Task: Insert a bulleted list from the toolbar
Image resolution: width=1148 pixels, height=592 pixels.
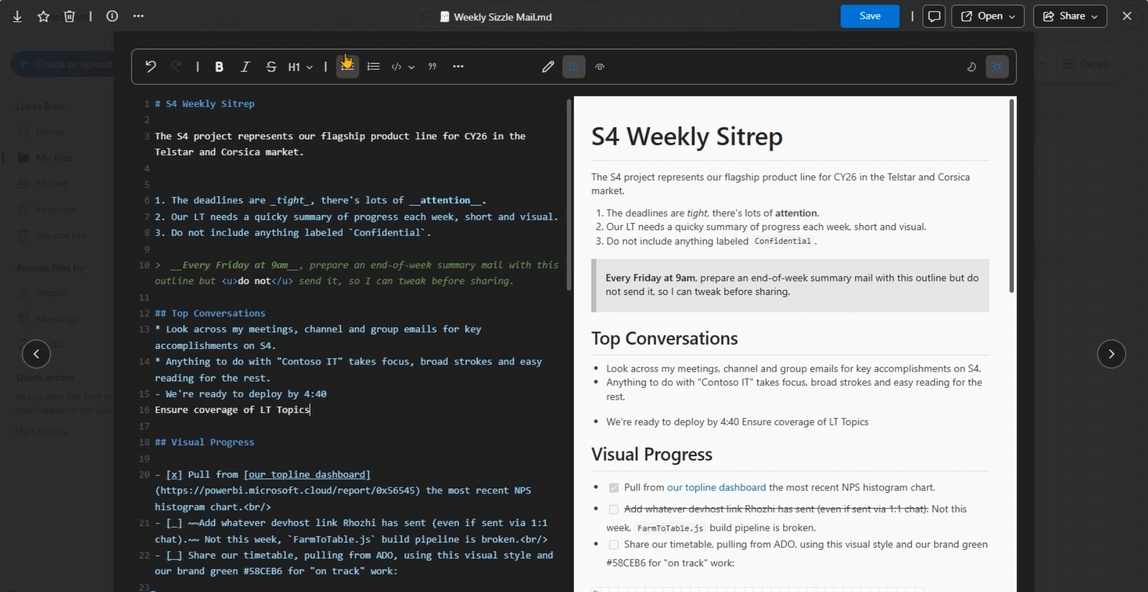Action: 373,67
